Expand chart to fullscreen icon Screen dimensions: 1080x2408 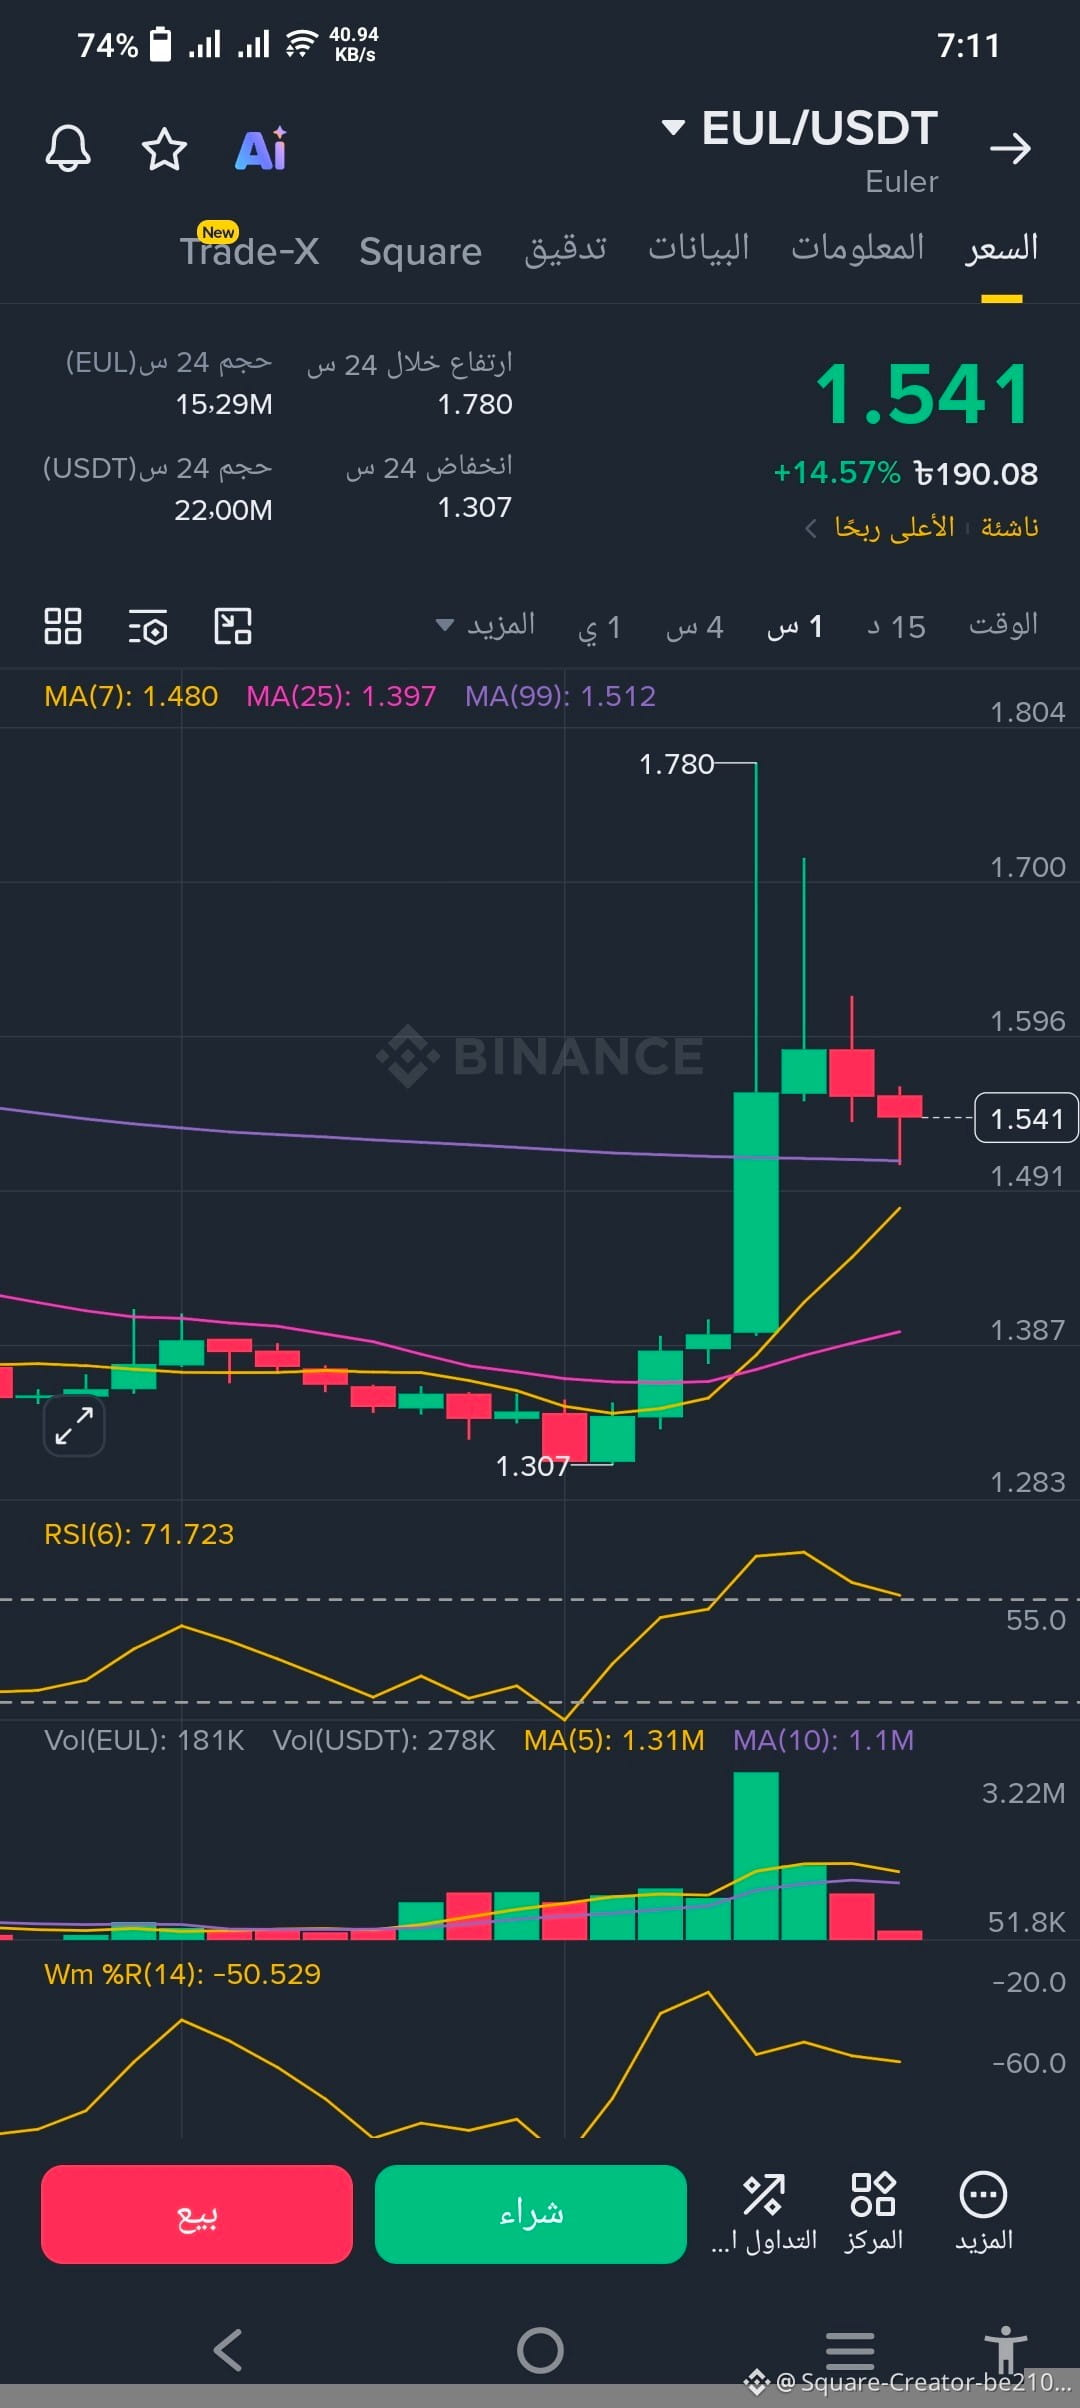coord(74,1425)
